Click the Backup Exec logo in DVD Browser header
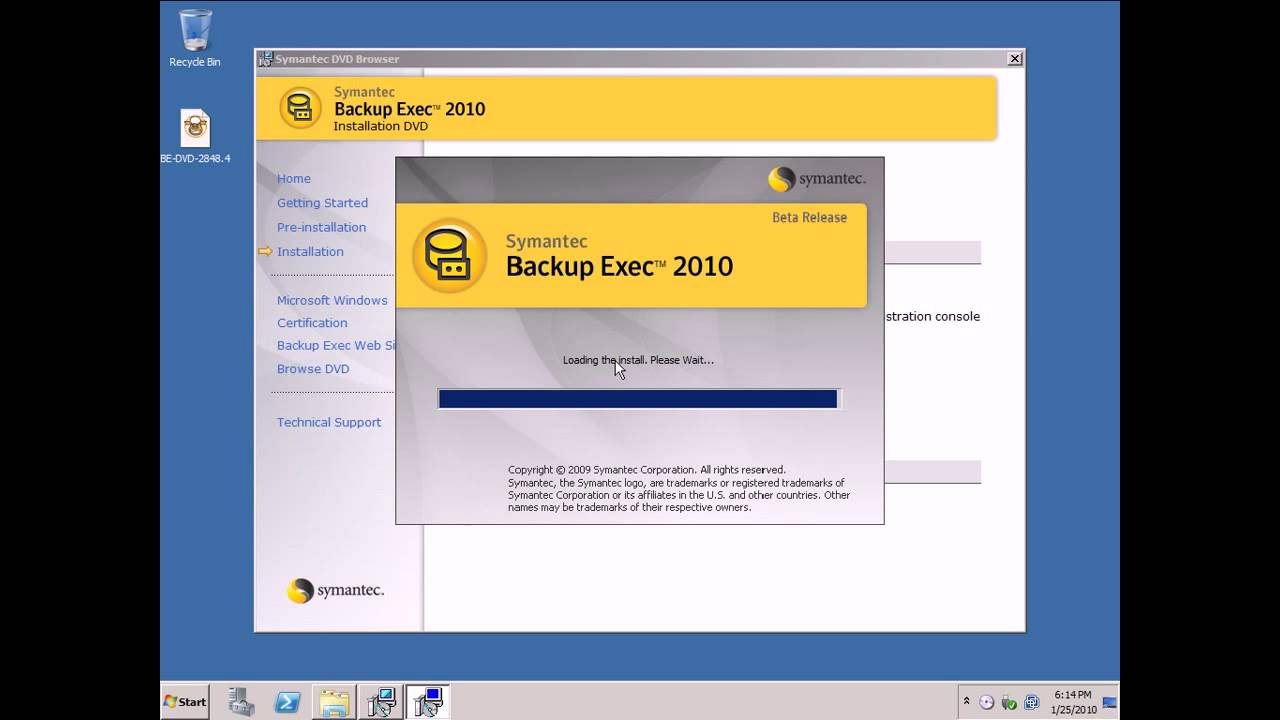The width and height of the screenshot is (1280, 720). coord(300,108)
